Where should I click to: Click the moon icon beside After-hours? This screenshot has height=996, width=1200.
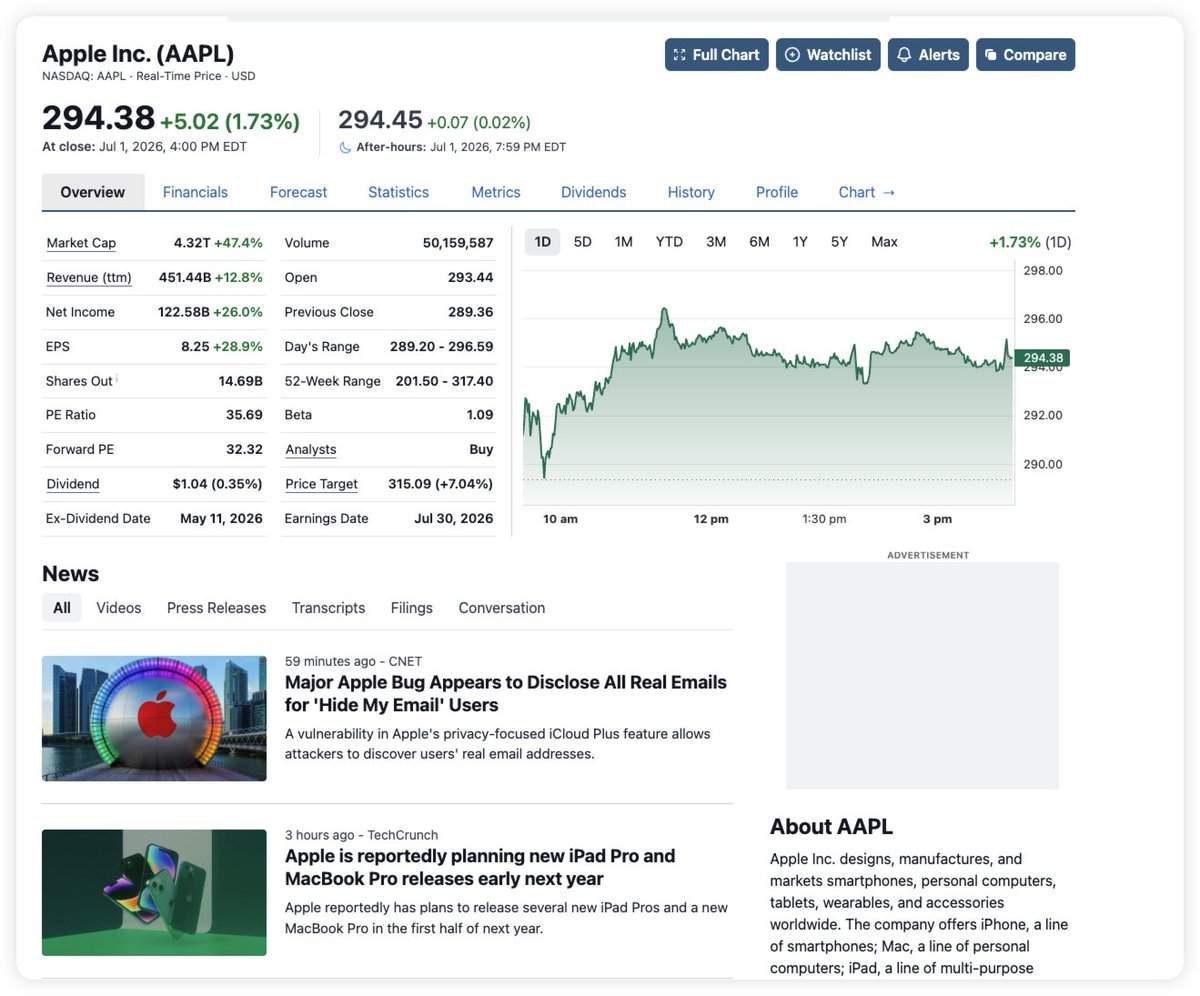pyautogui.click(x=345, y=147)
